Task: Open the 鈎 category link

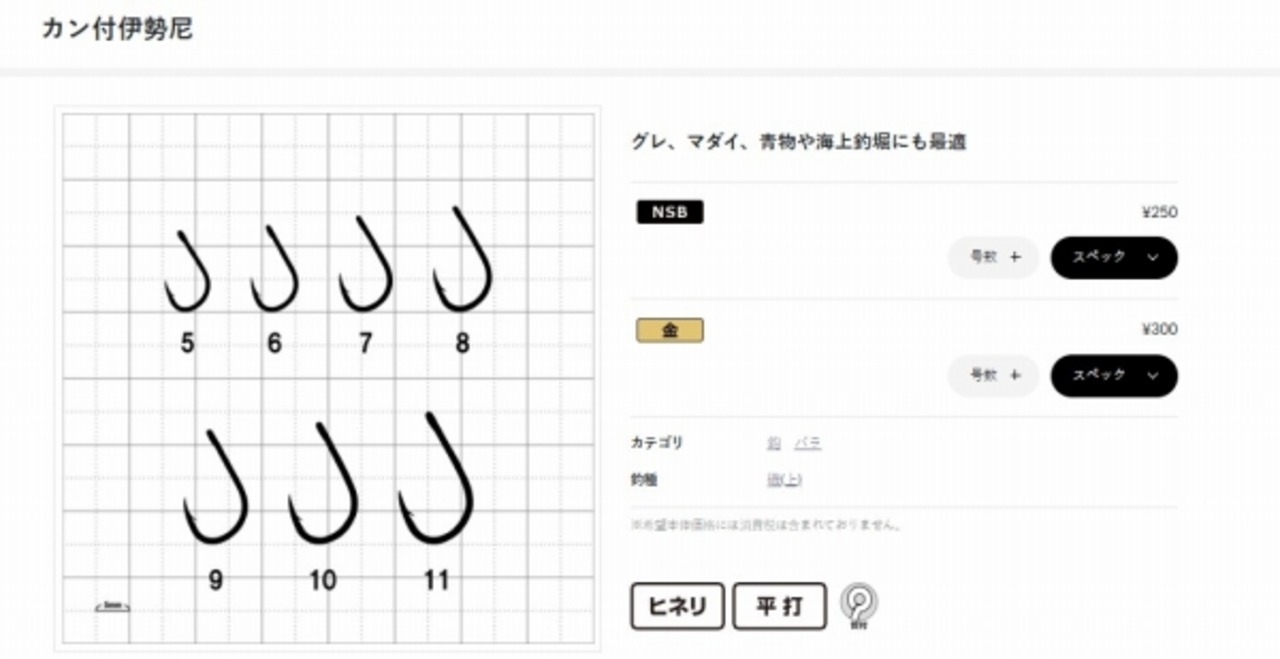Action: (774, 442)
